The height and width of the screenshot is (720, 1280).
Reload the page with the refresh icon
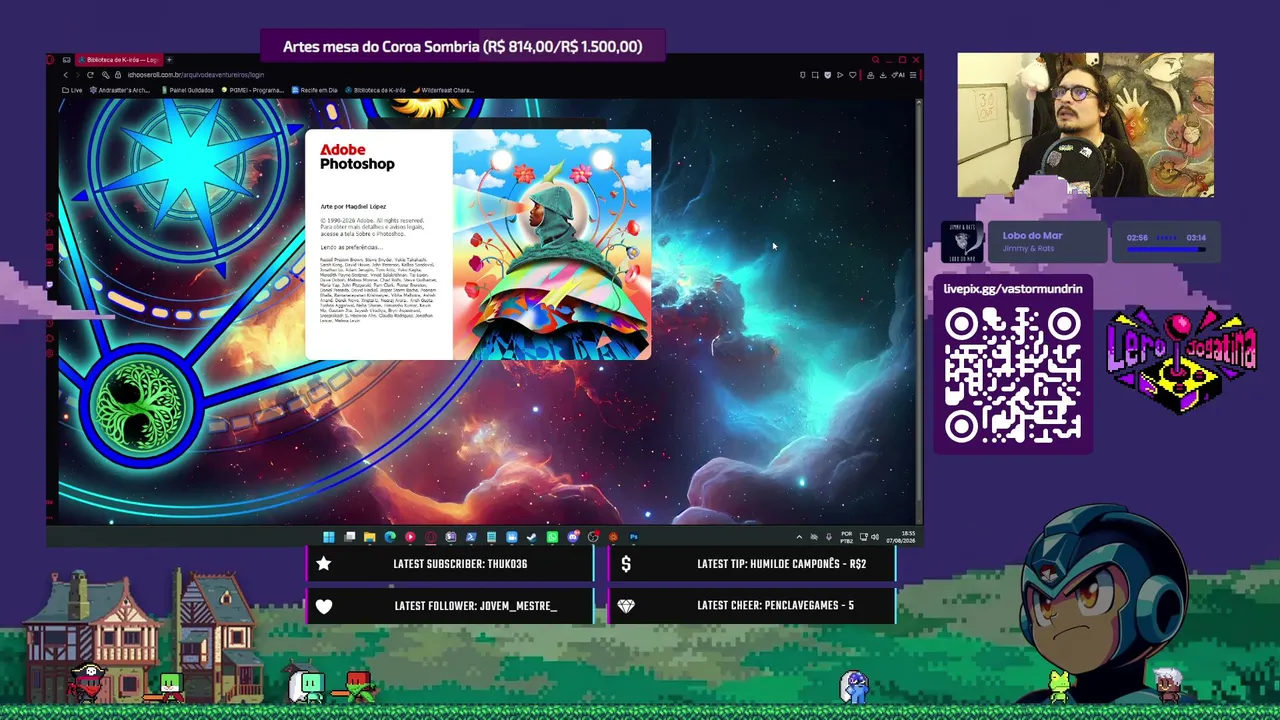(x=90, y=75)
